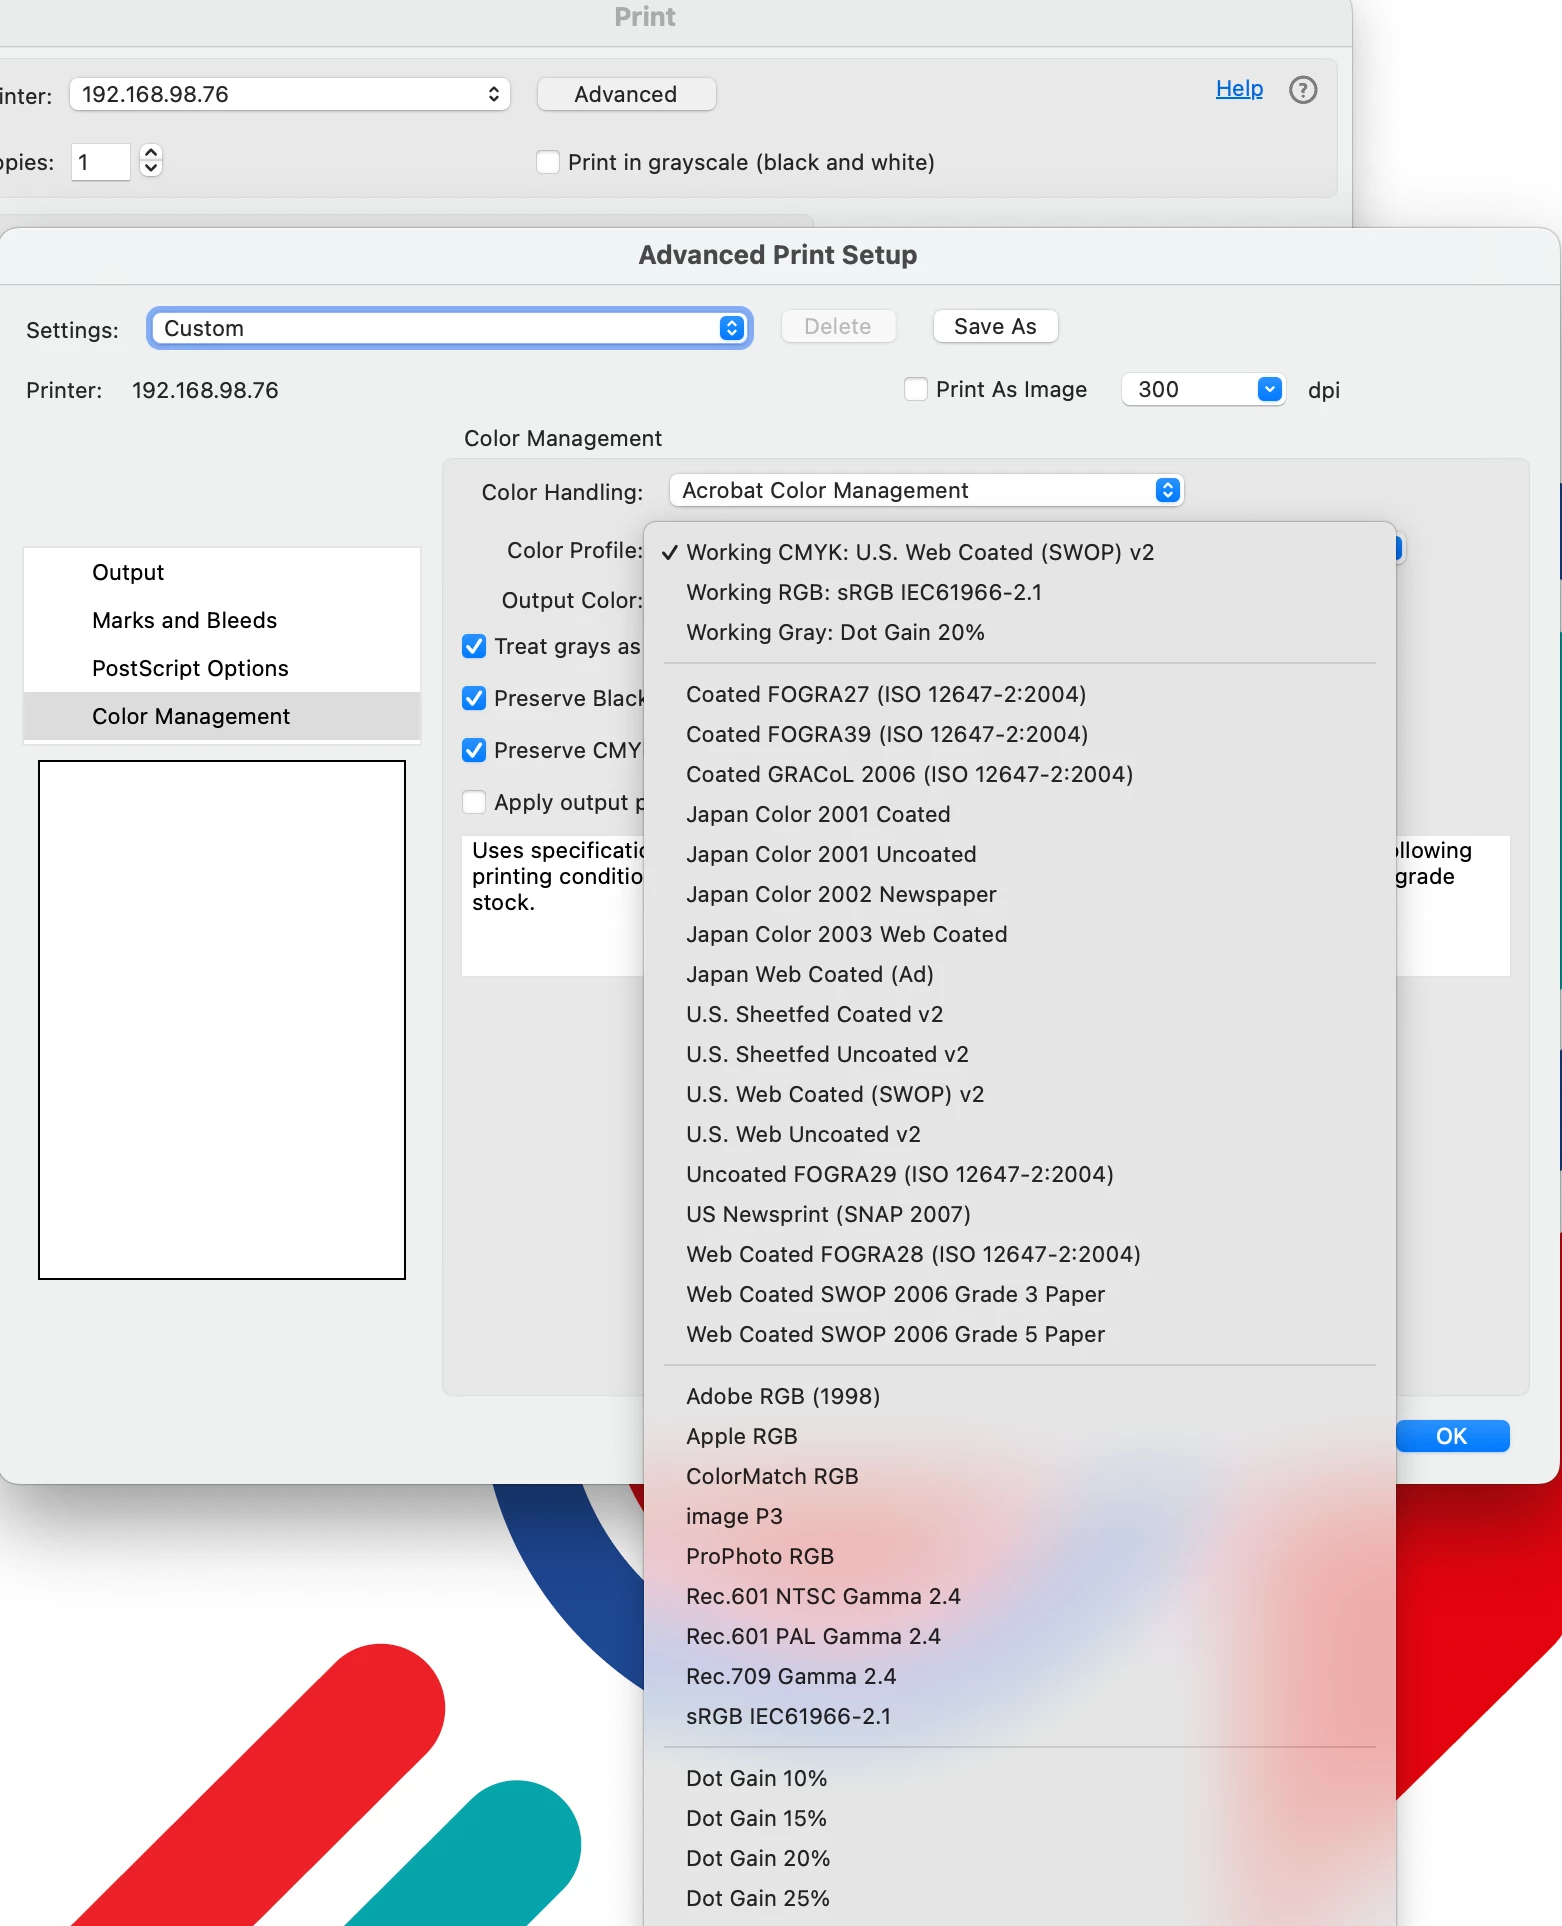
Task: Select Coated FOGRA39 profile
Action: pos(1019,734)
